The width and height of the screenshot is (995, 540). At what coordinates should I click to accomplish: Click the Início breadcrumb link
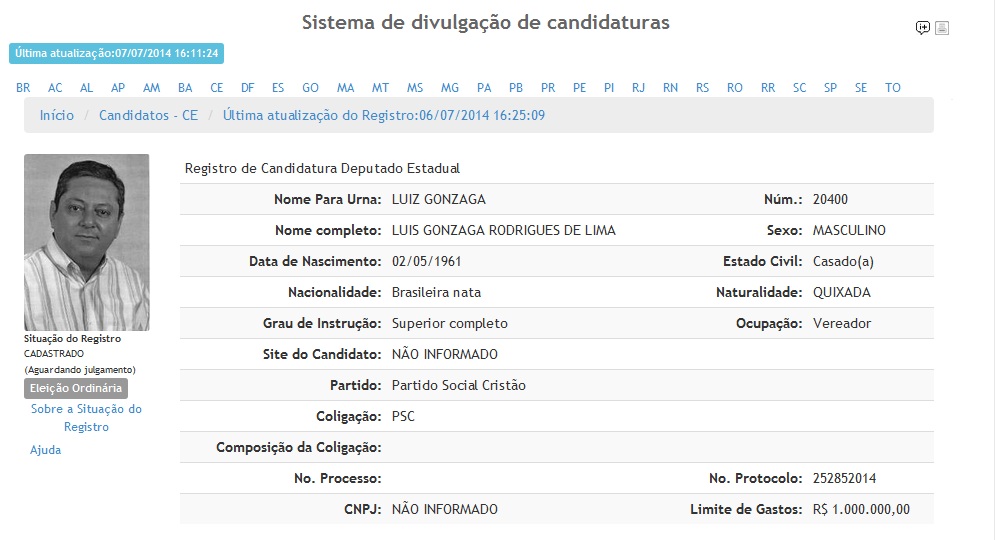(57, 116)
